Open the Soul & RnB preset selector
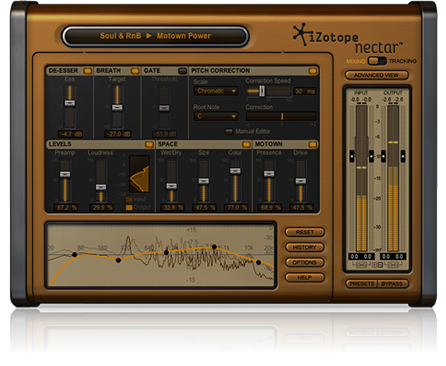This screenshot has width=446, height=366. [155, 36]
